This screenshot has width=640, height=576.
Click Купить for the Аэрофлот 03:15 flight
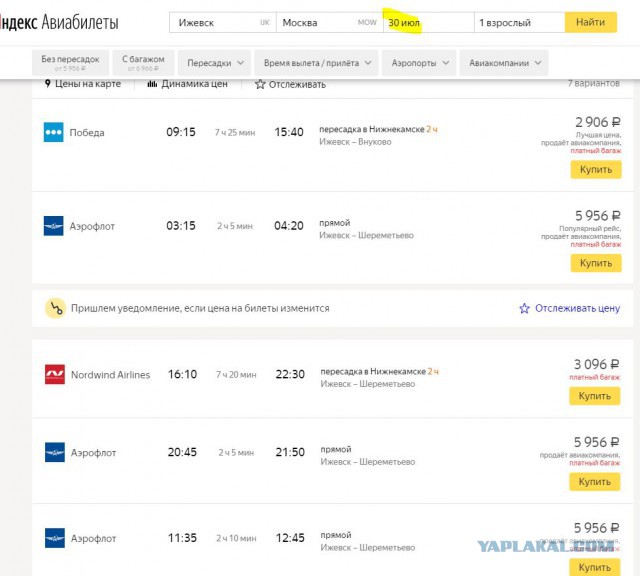tap(596, 263)
